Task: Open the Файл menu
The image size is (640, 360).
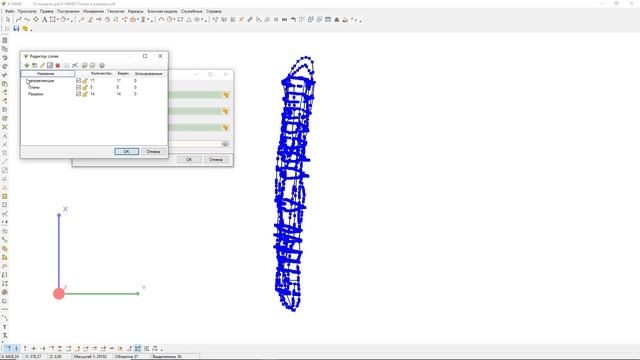Action: [x=9, y=11]
